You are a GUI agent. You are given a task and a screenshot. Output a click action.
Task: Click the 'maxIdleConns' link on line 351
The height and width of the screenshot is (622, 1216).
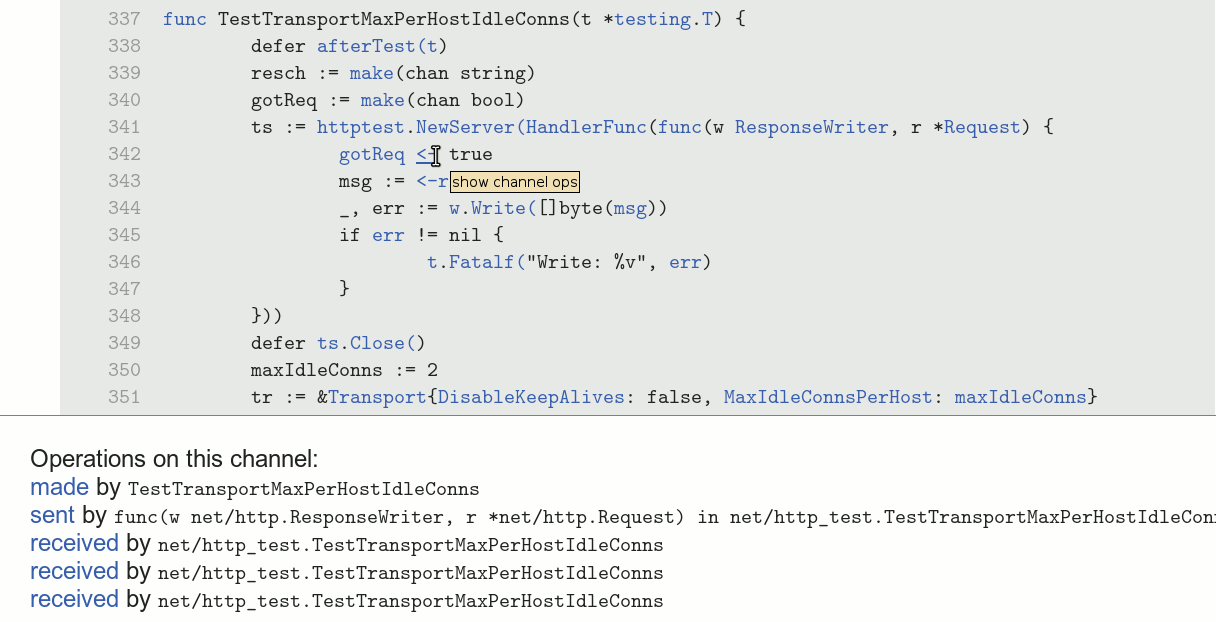[1020, 397]
